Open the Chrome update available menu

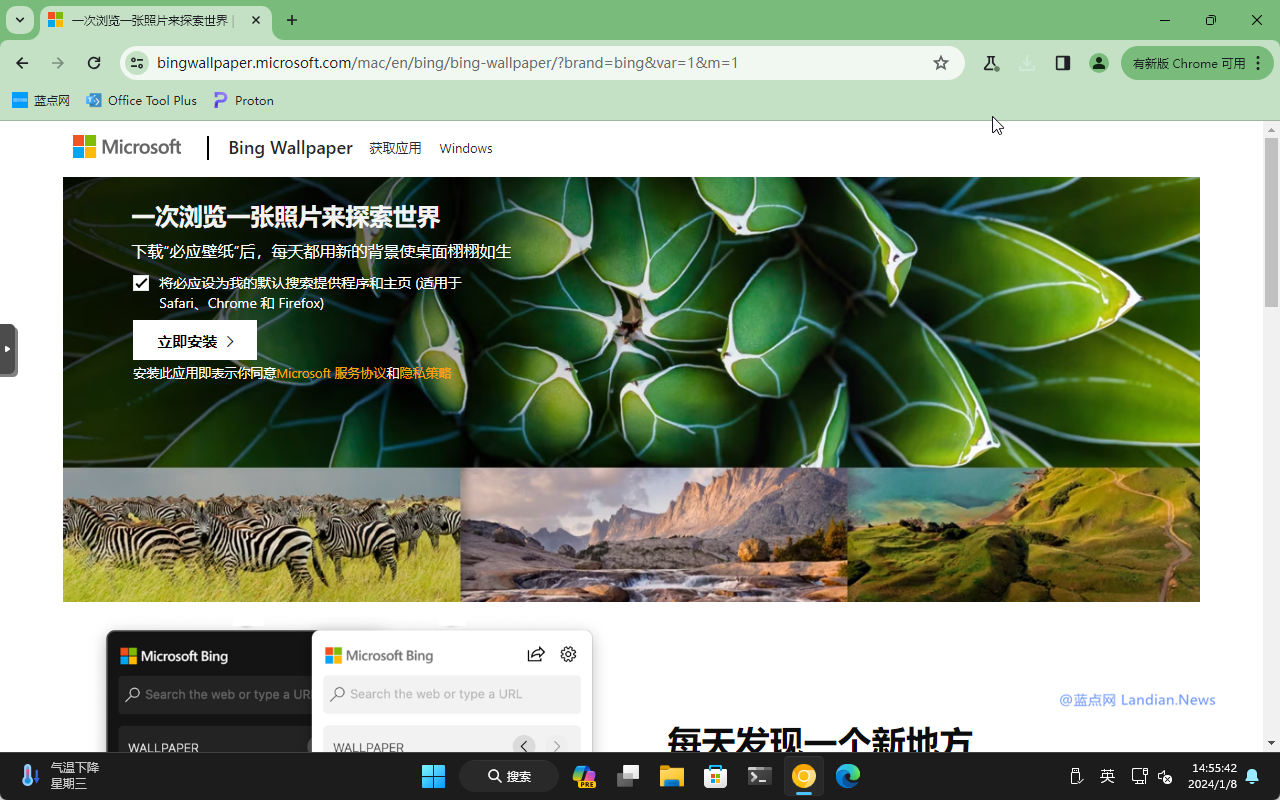point(1197,63)
